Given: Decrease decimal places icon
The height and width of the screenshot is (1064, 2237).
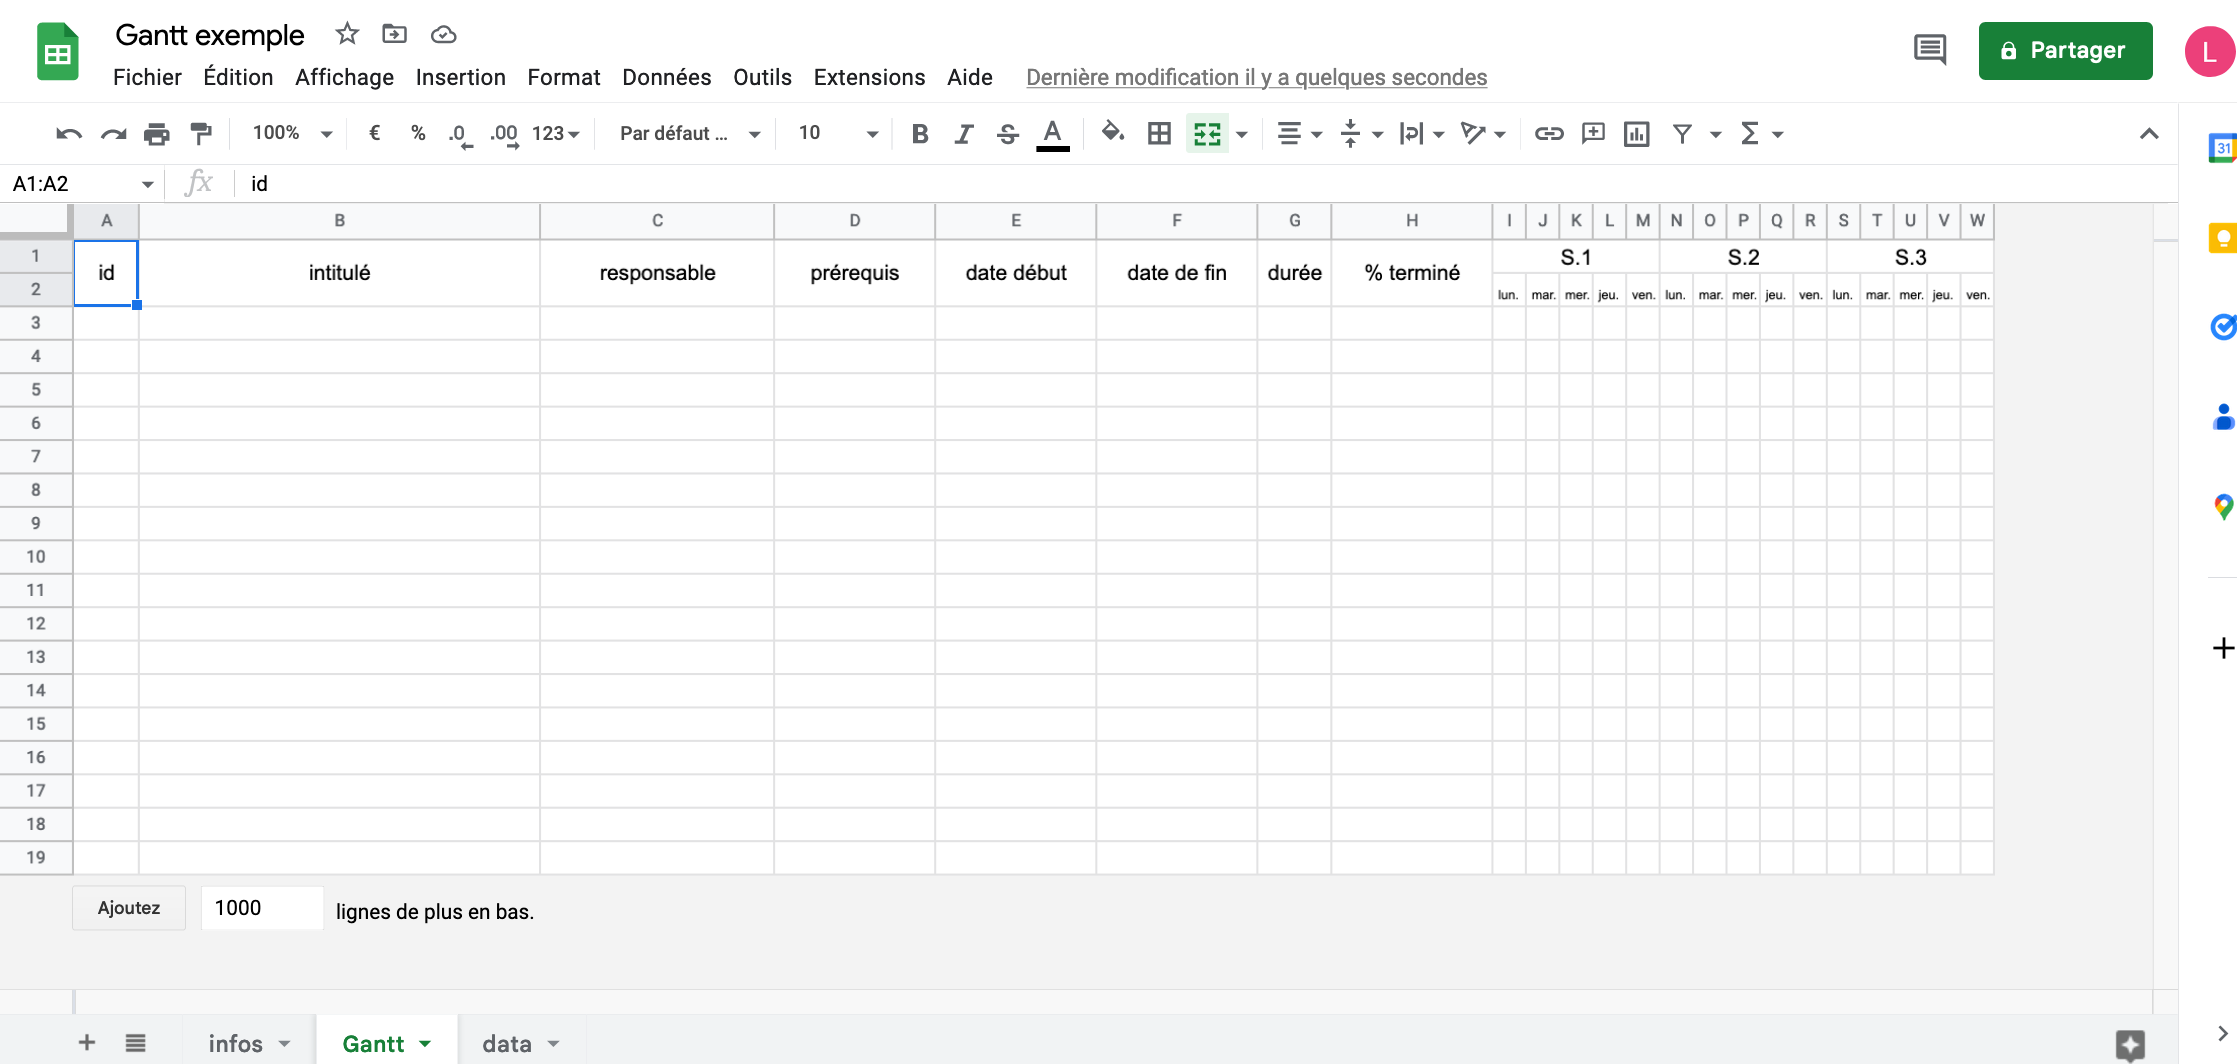Looking at the screenshot, I should (460, 135).
